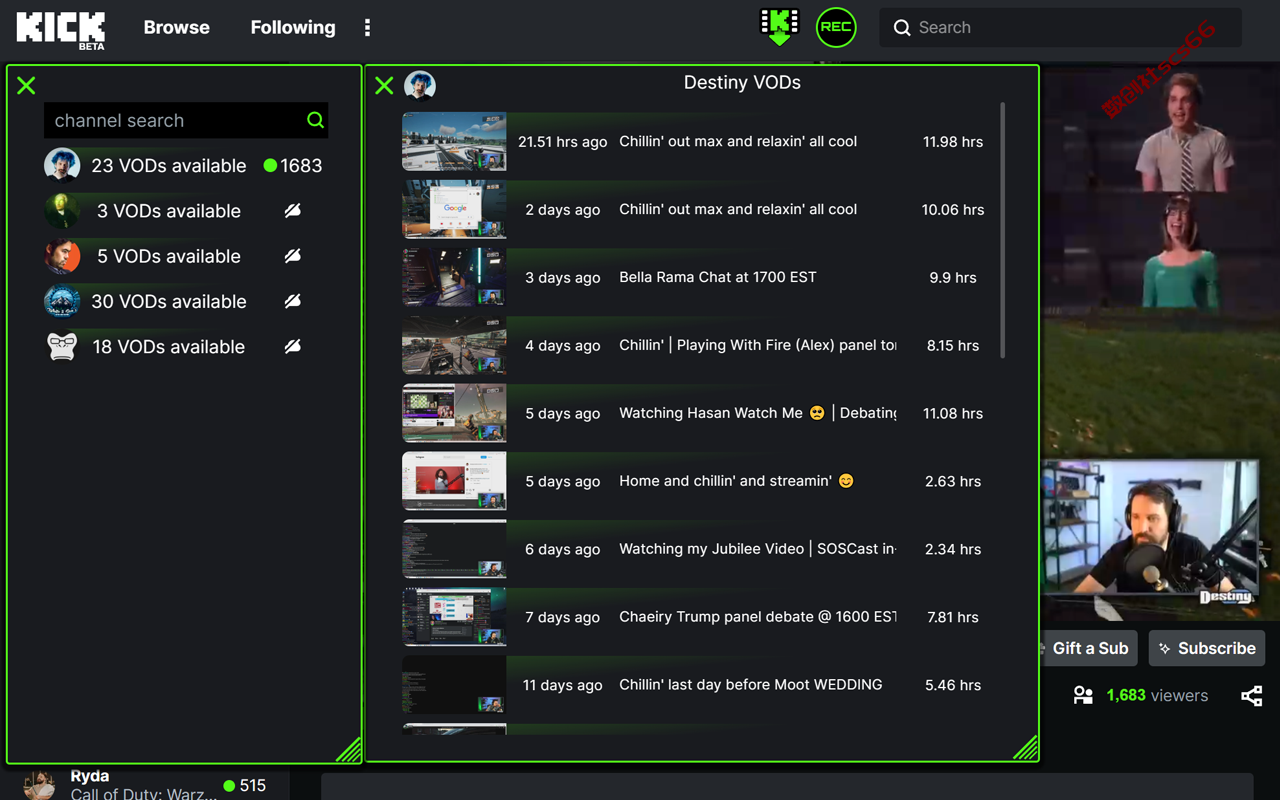Viewport: 1280px width, 800px height.
Task: Focus the channel search input
Action: point(186,120)
